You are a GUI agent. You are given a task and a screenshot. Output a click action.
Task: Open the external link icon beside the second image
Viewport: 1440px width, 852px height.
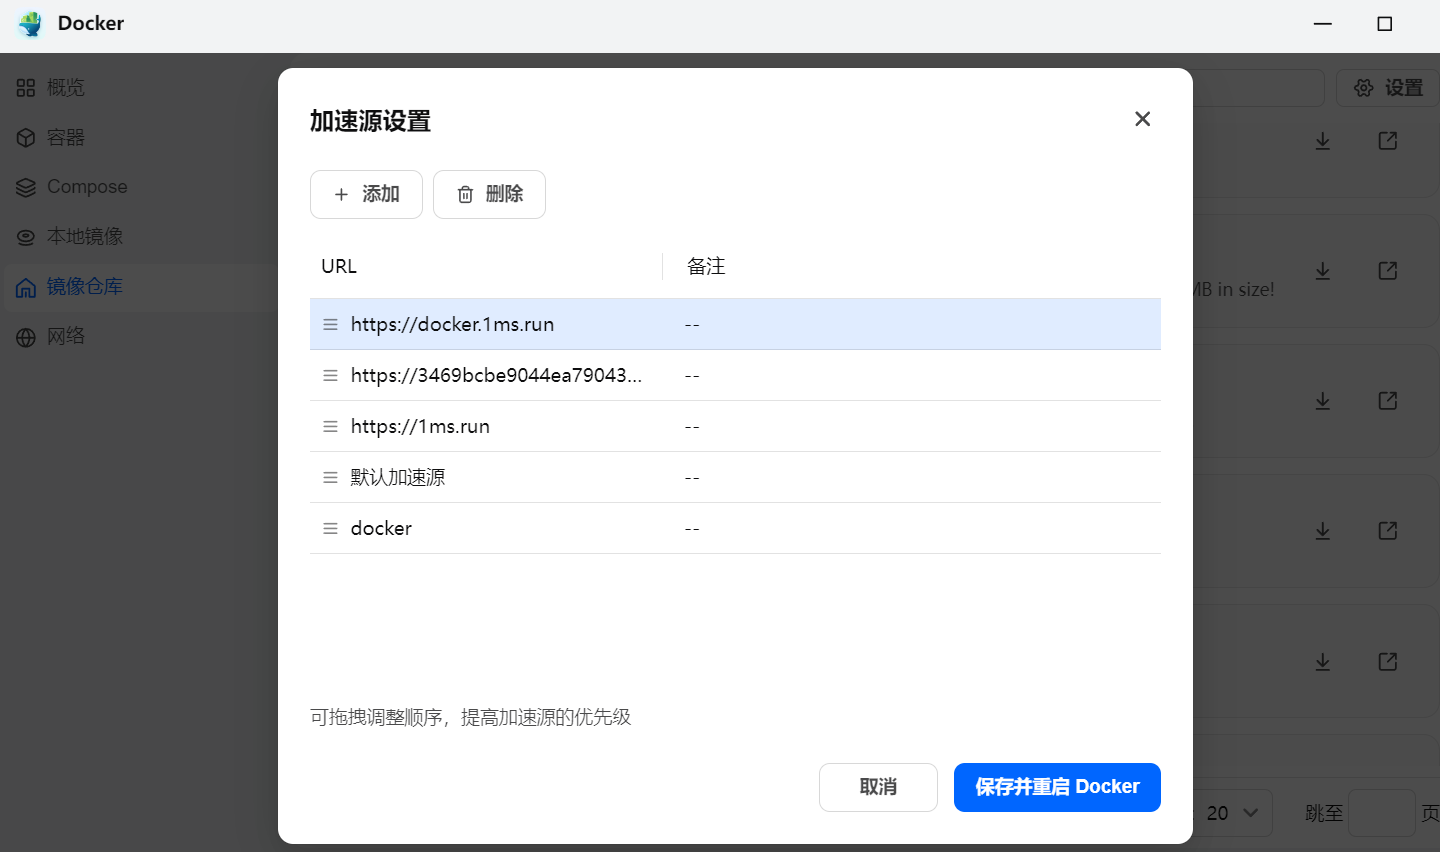(x=1387, y=270)
